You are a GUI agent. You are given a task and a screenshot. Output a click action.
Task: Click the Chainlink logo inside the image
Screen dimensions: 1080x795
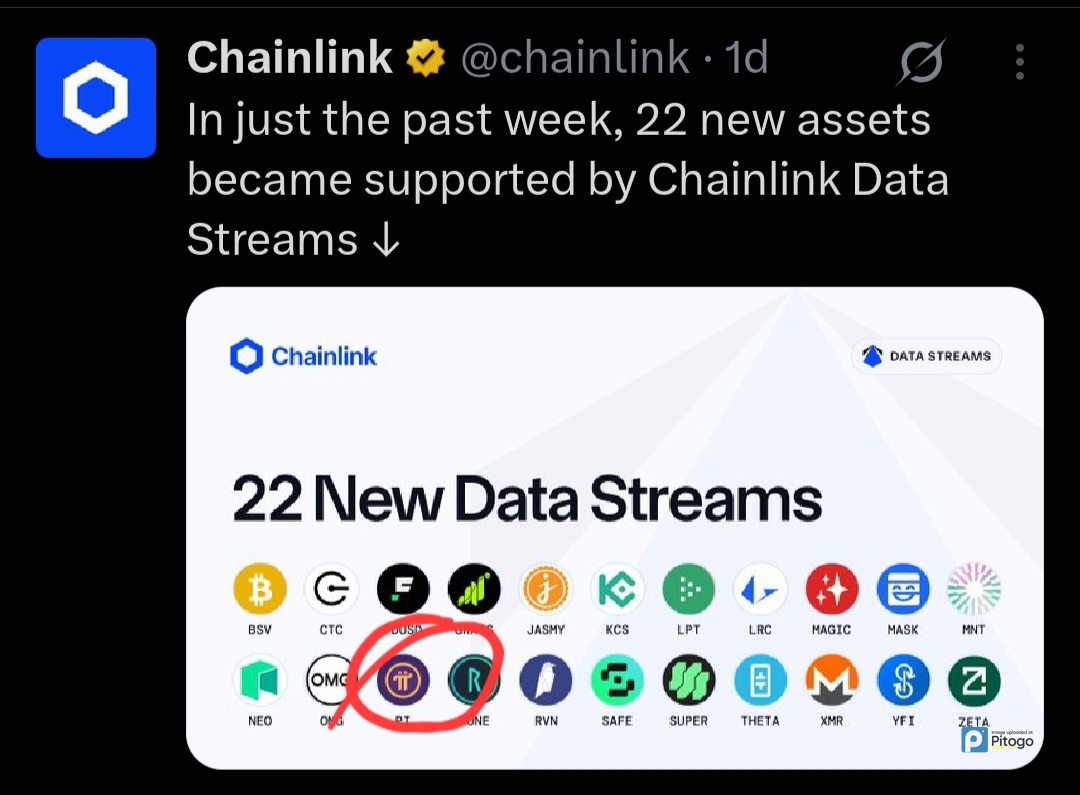[x=304, y=356]
